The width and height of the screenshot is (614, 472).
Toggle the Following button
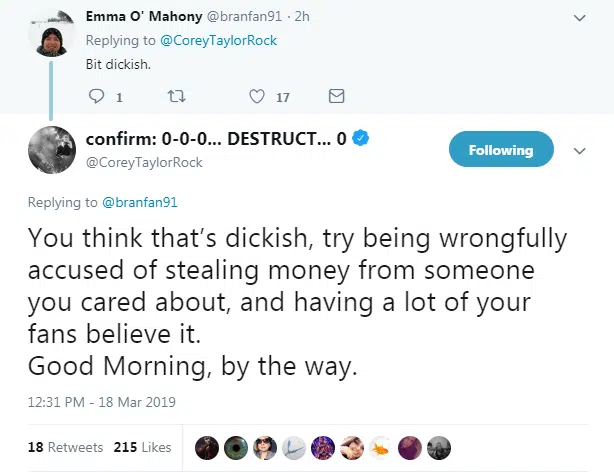click(x=500, y=150)
